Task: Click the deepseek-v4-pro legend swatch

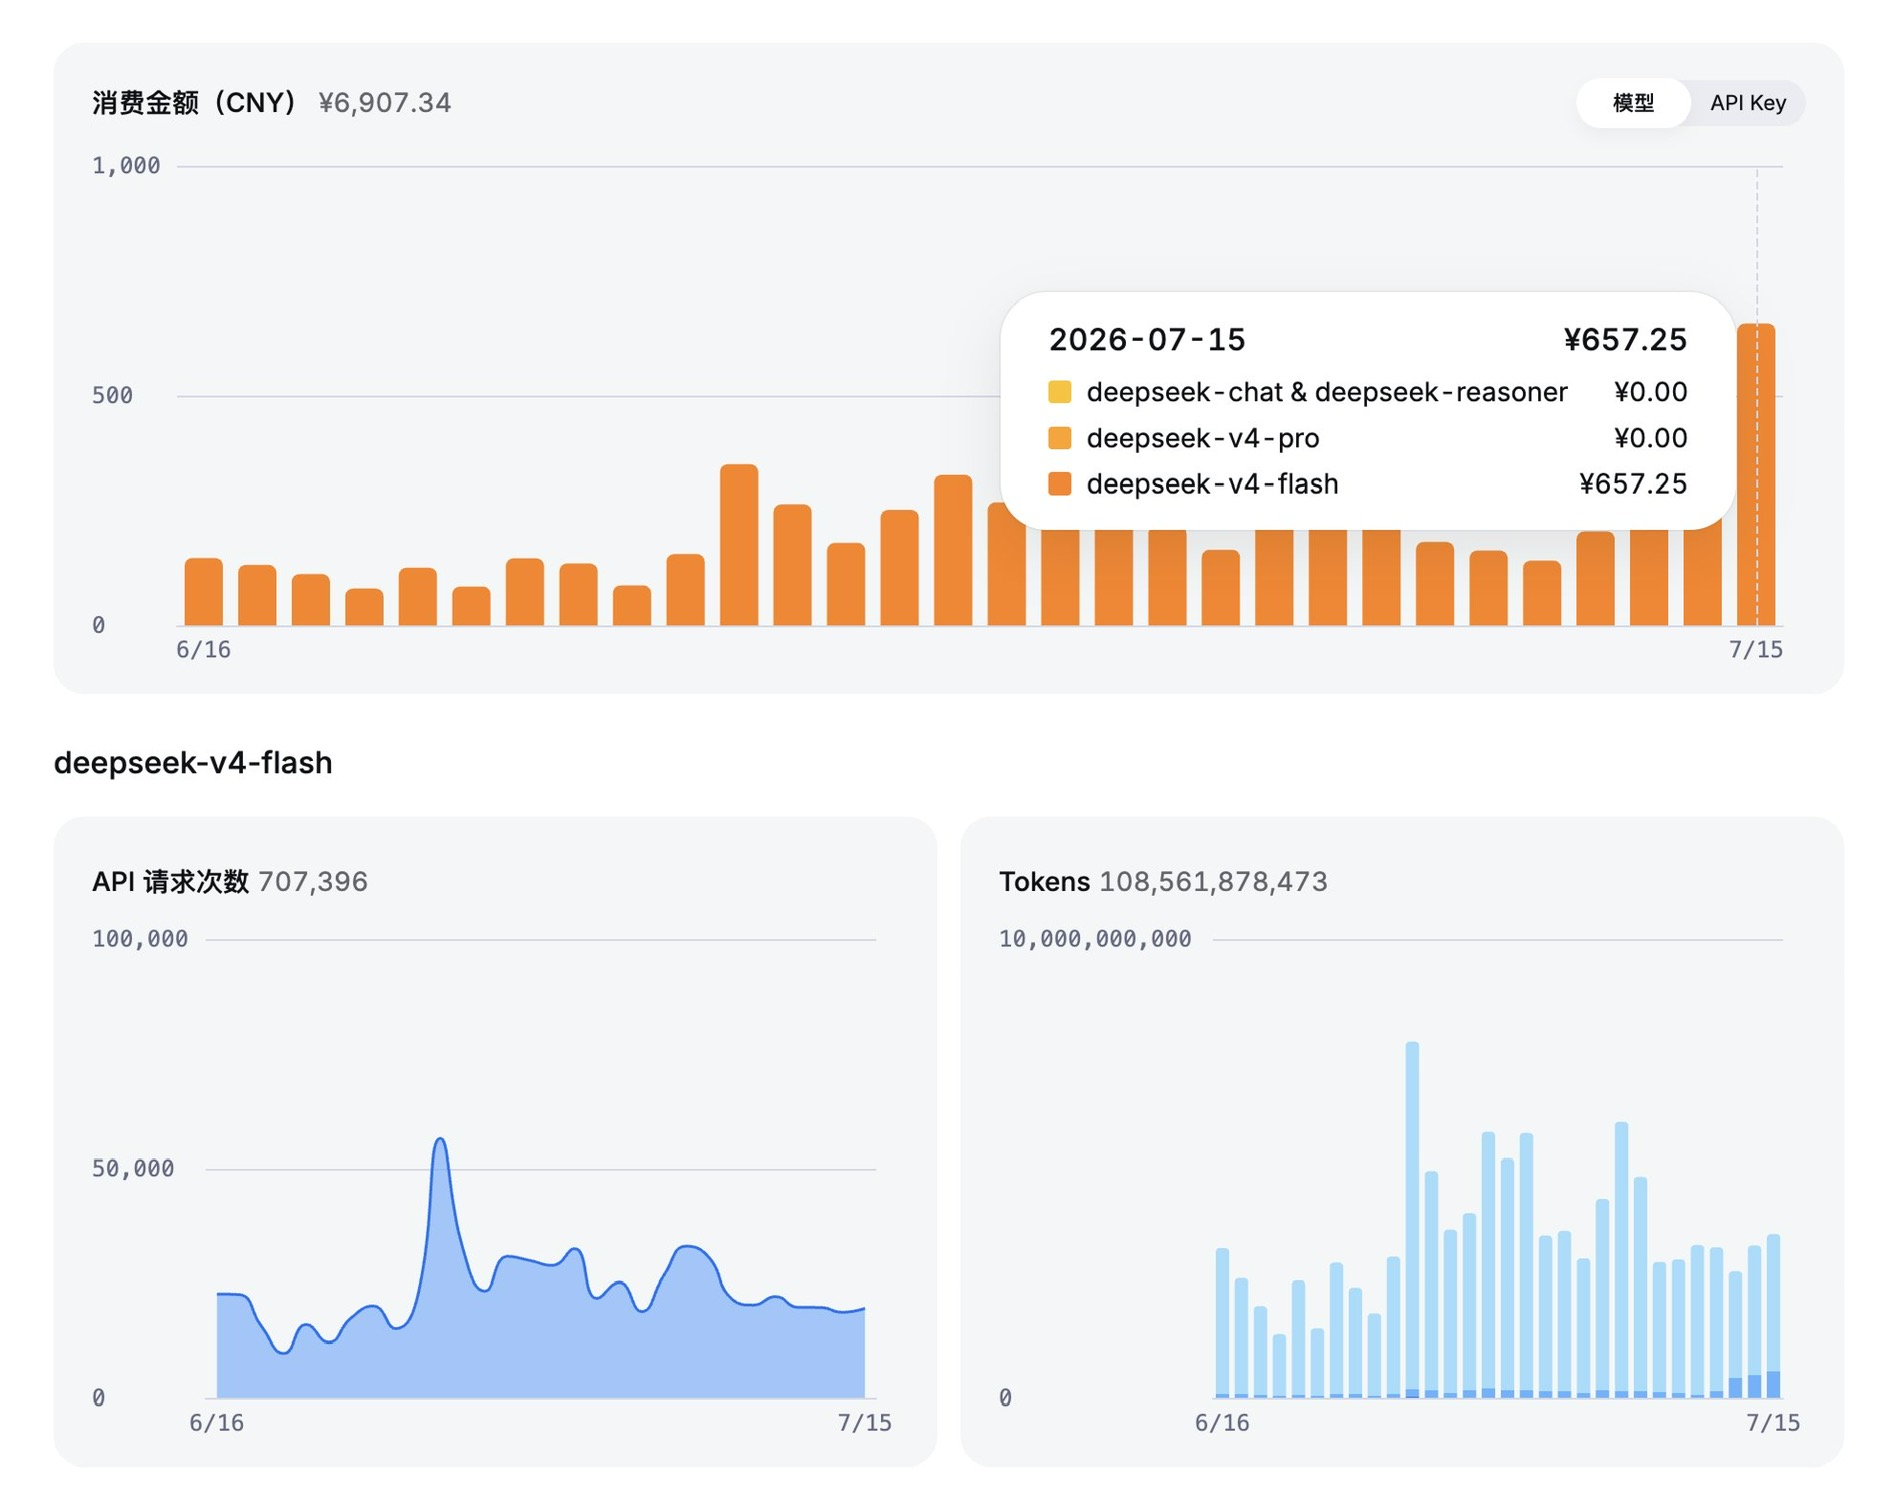Action: coord(1059,438)
